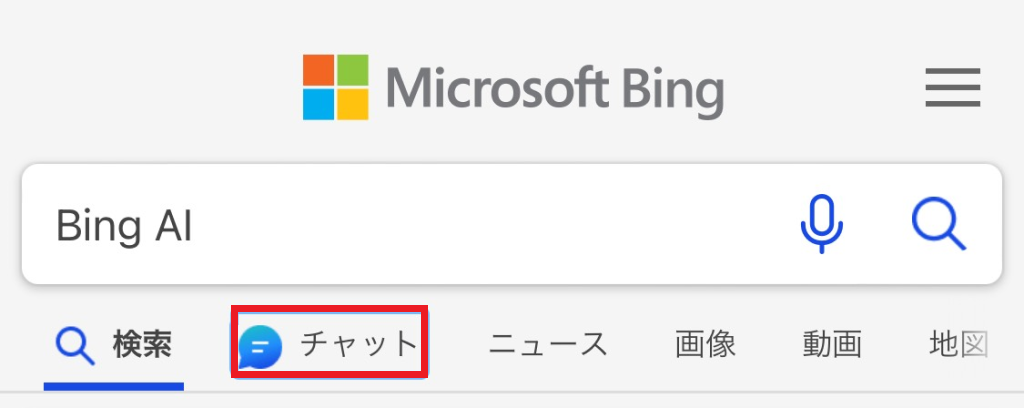Click the blank header area left of logo
The height and width of the screenshot is (408, 1024).
150,88
